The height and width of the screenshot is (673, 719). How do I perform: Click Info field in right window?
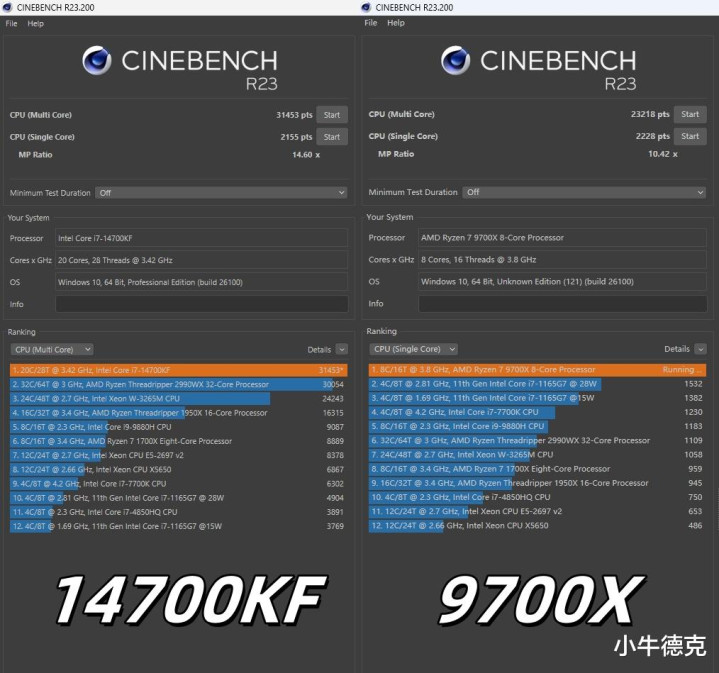pyautogui.click(x=563, y=303)
